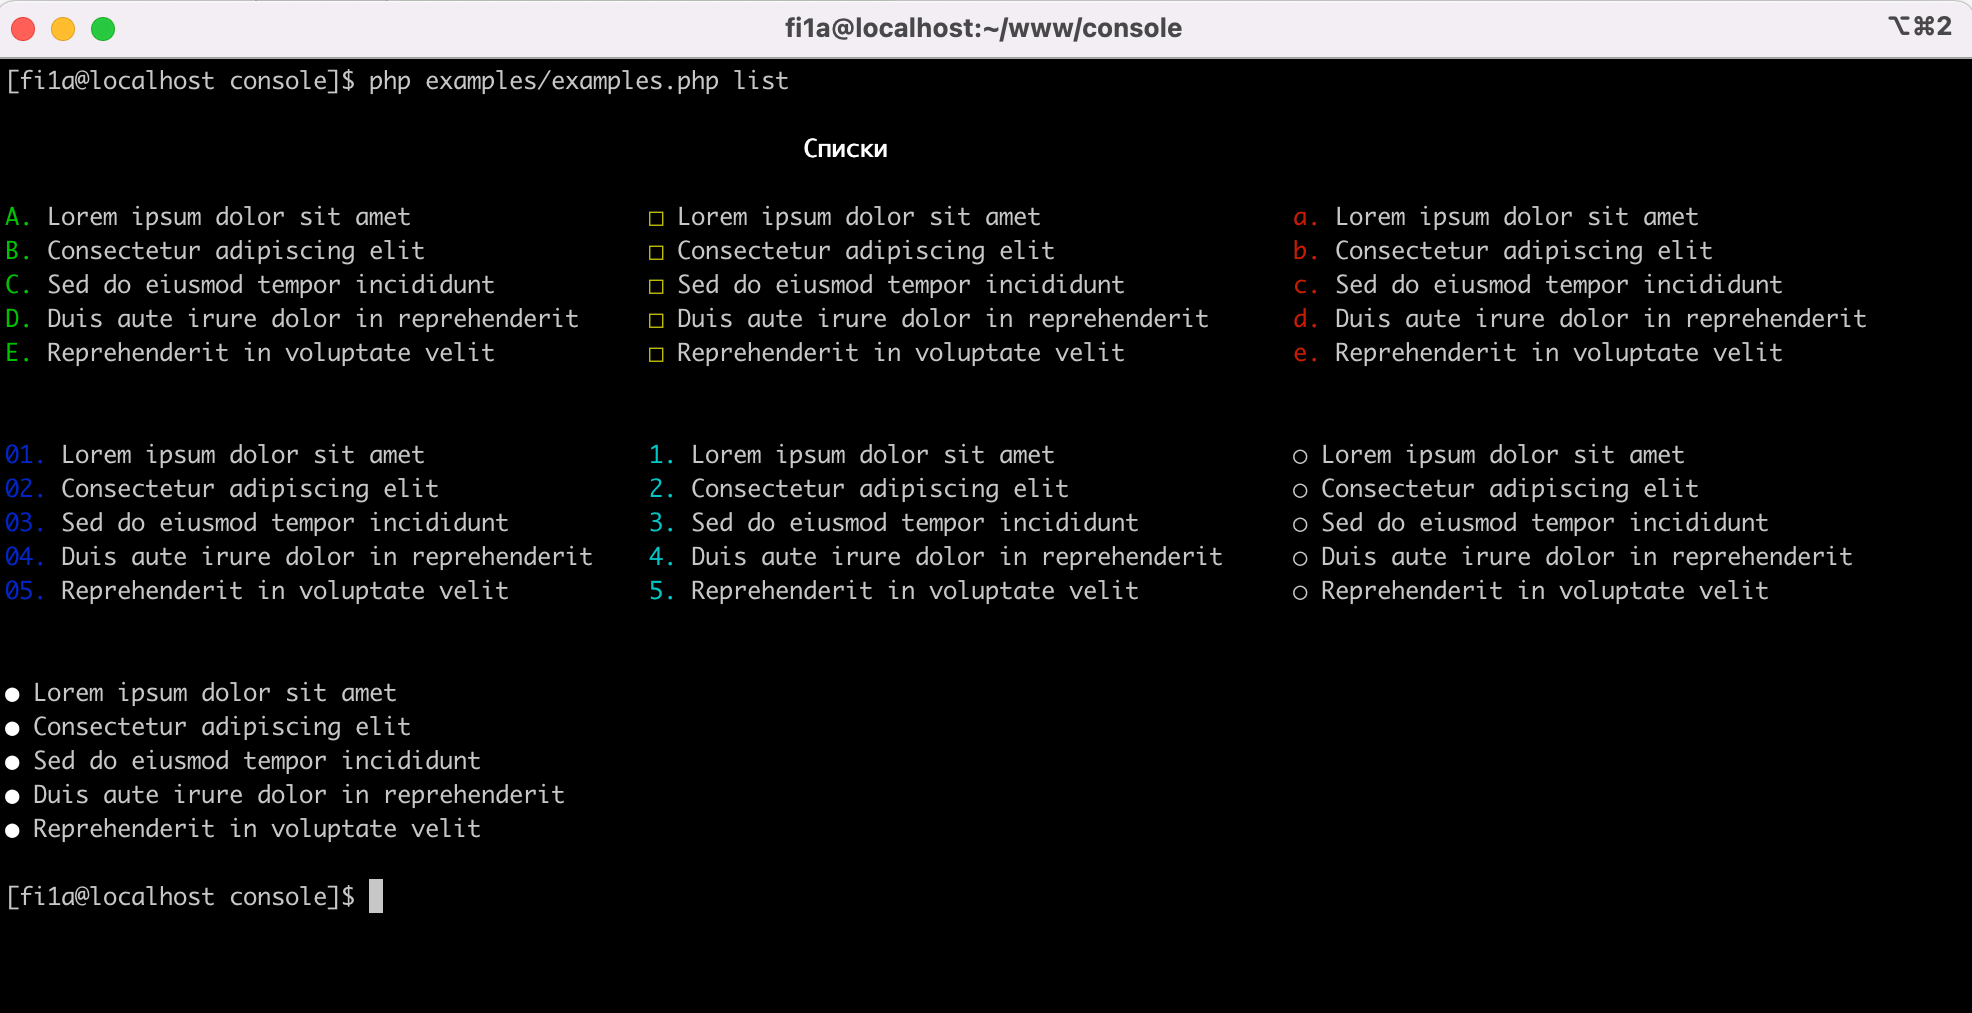Click filled circle bullet before 'Reprehenderit in voluptate velit'

12,831
